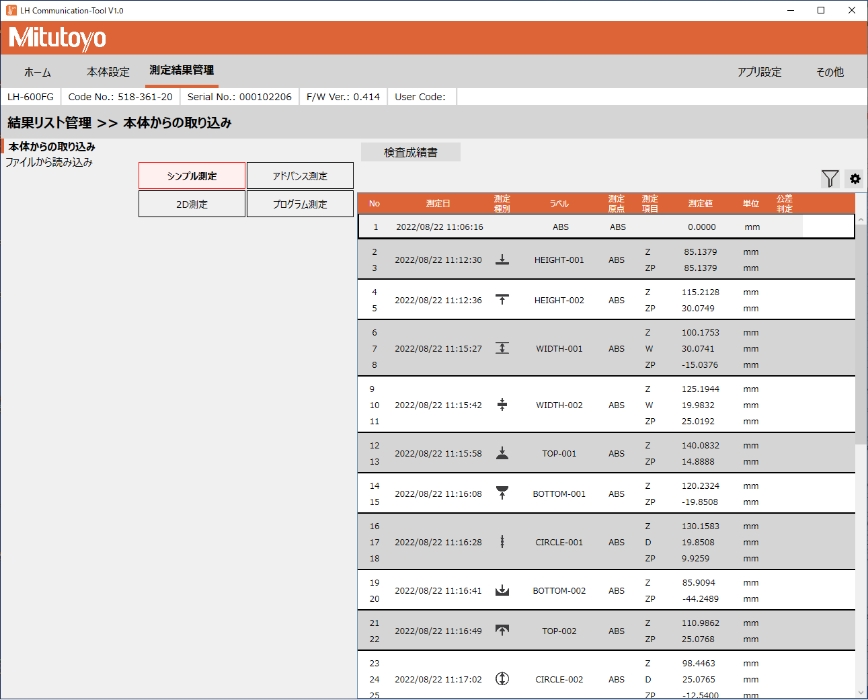Click the BOTTOM-002 measurement type icon
The width and height of the screenshot is (868, 700).
[502, 591]
